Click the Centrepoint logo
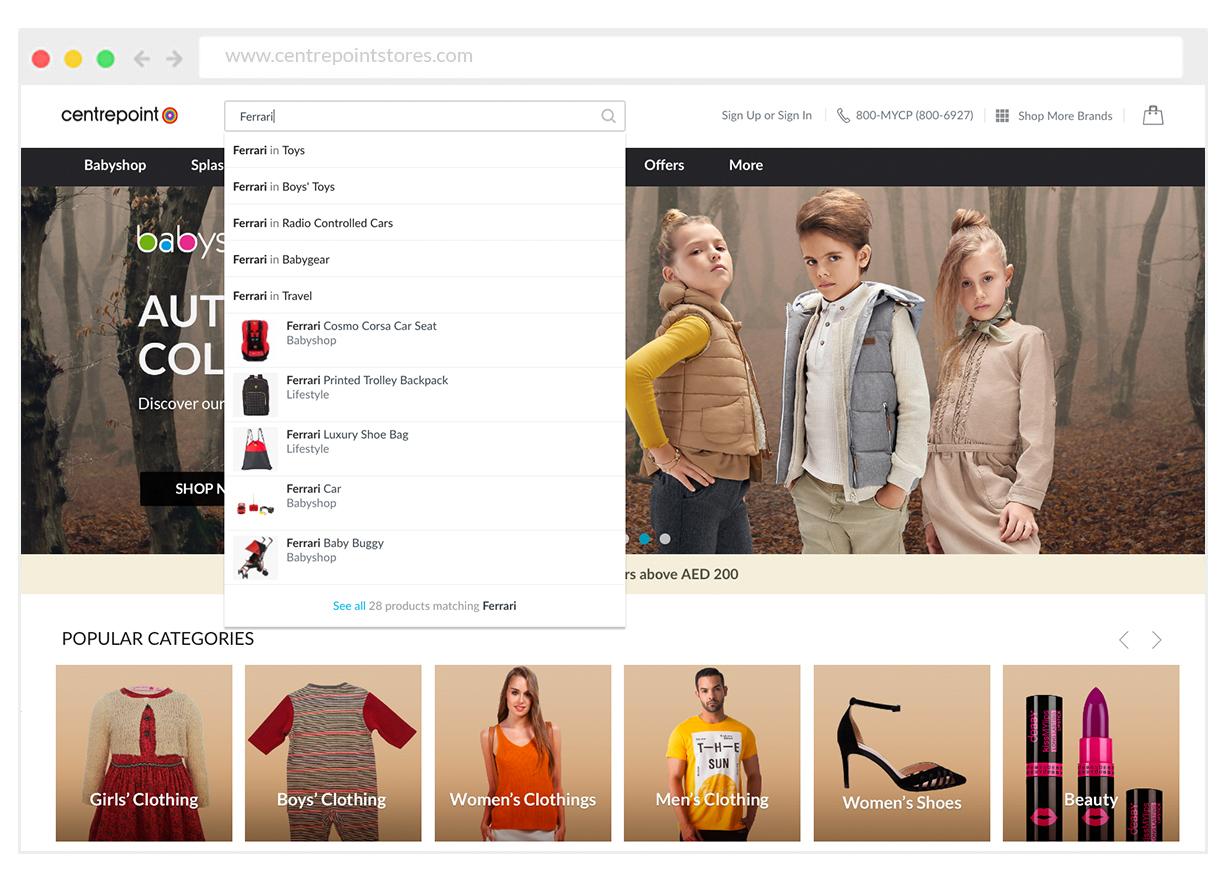This screenshot has height=880, width=1224. tap(119, 114)
